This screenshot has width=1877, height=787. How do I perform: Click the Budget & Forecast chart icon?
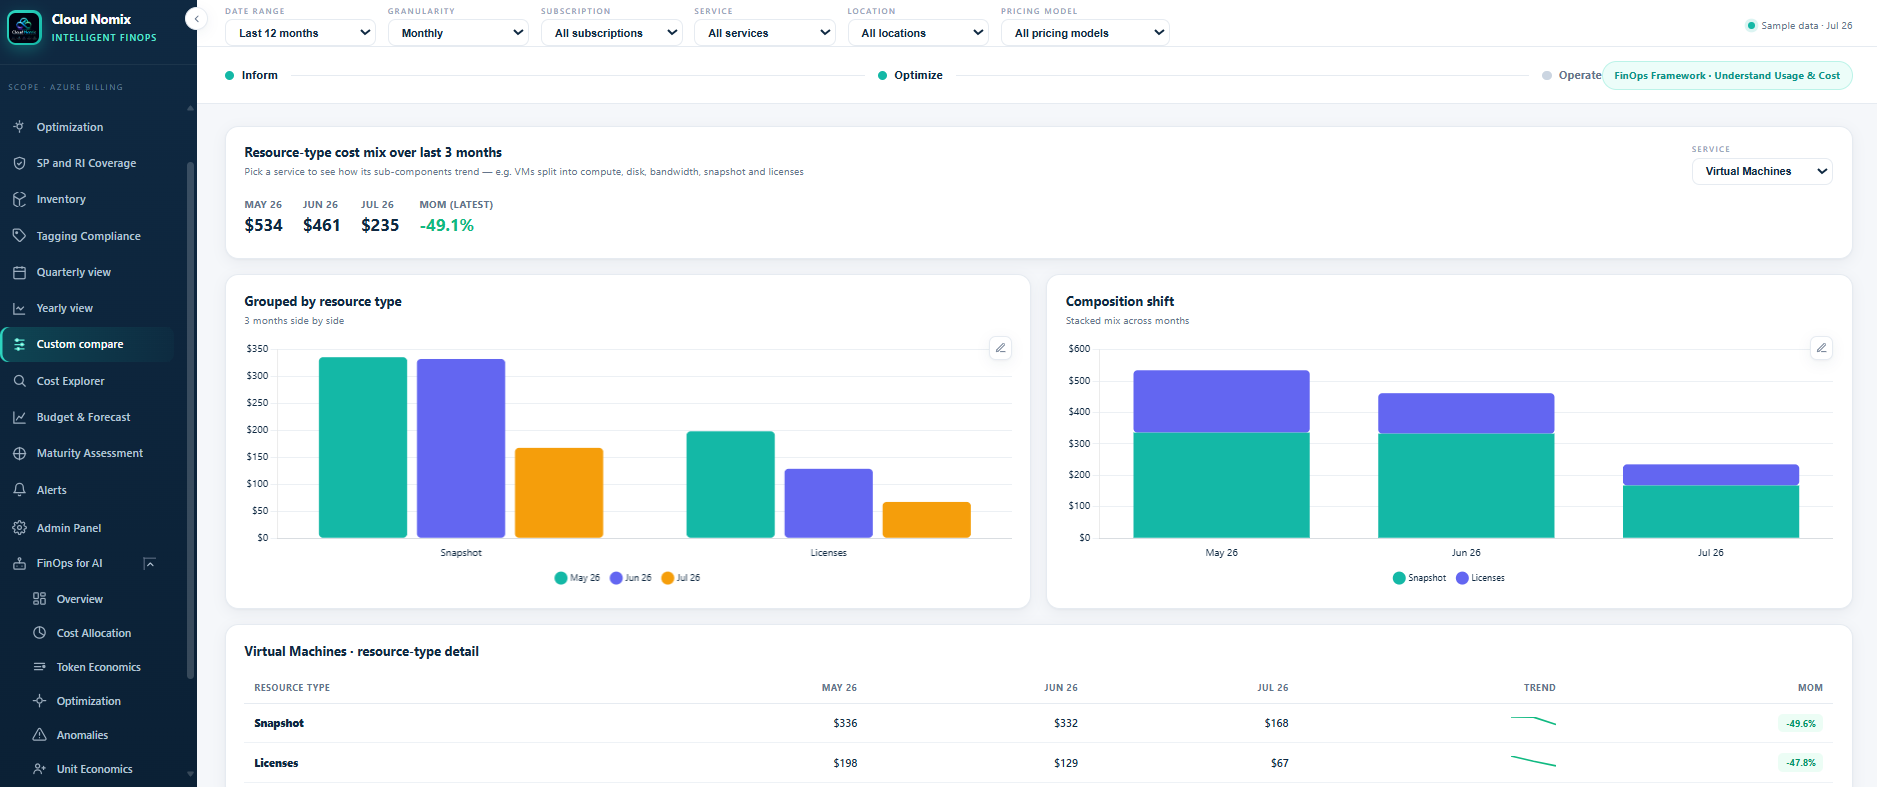click(19, 417)
